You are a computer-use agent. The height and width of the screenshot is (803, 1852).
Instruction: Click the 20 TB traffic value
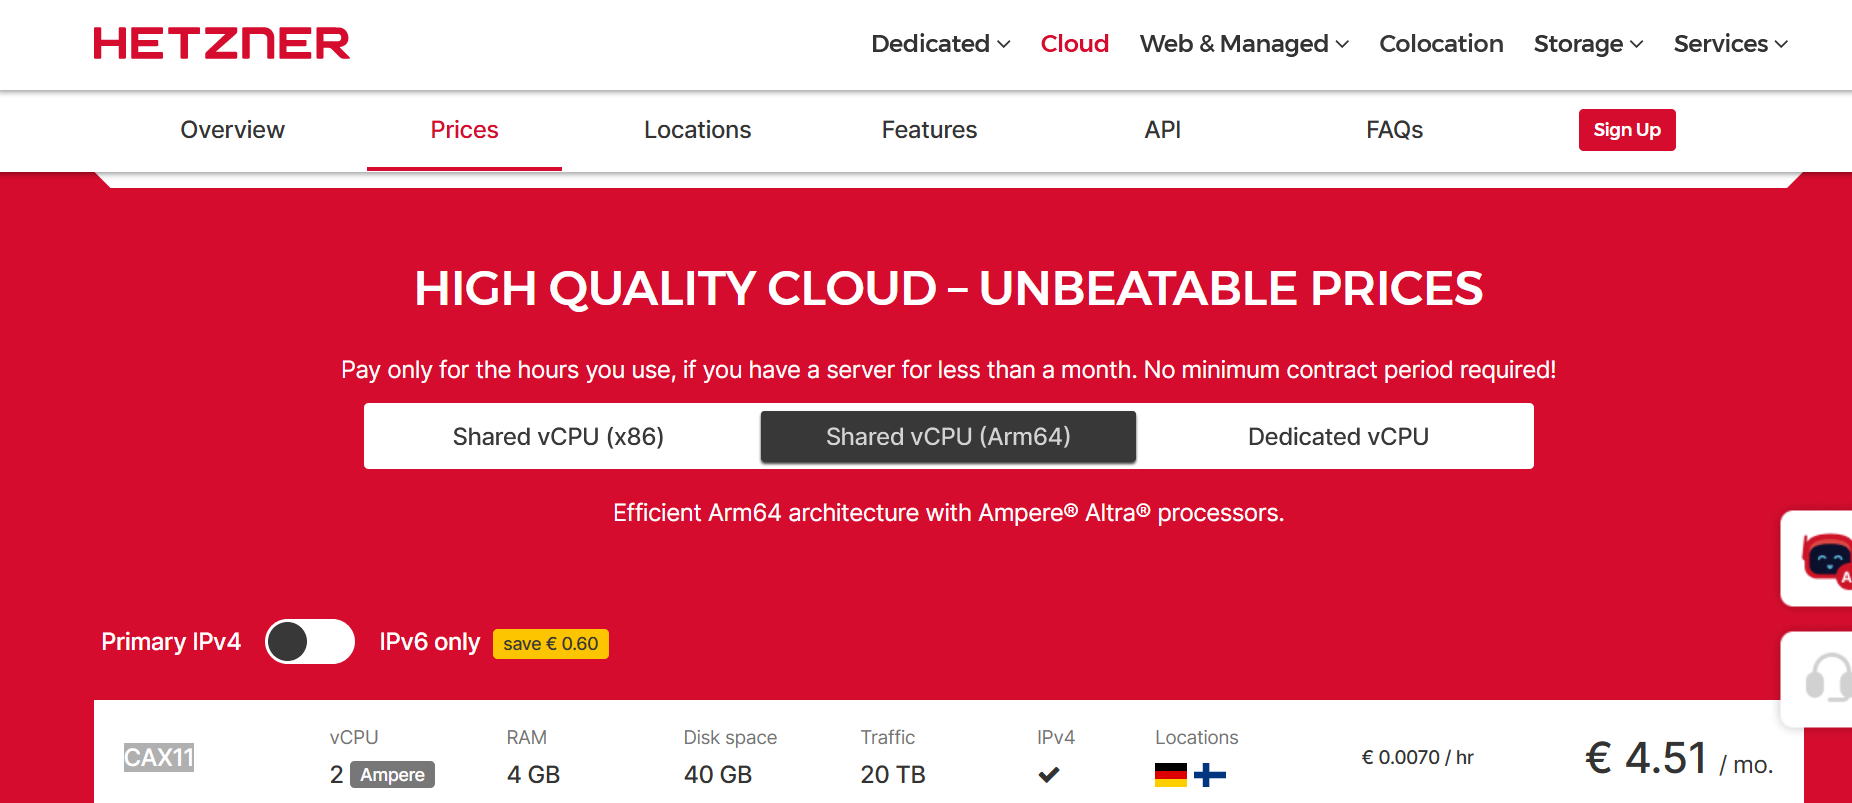click(893, 775)
